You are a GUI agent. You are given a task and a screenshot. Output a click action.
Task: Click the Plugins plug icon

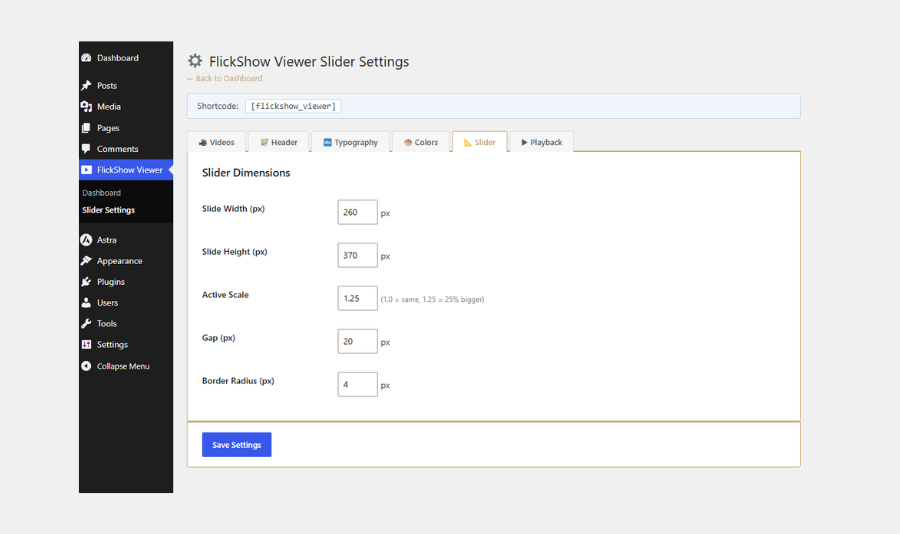86,282
